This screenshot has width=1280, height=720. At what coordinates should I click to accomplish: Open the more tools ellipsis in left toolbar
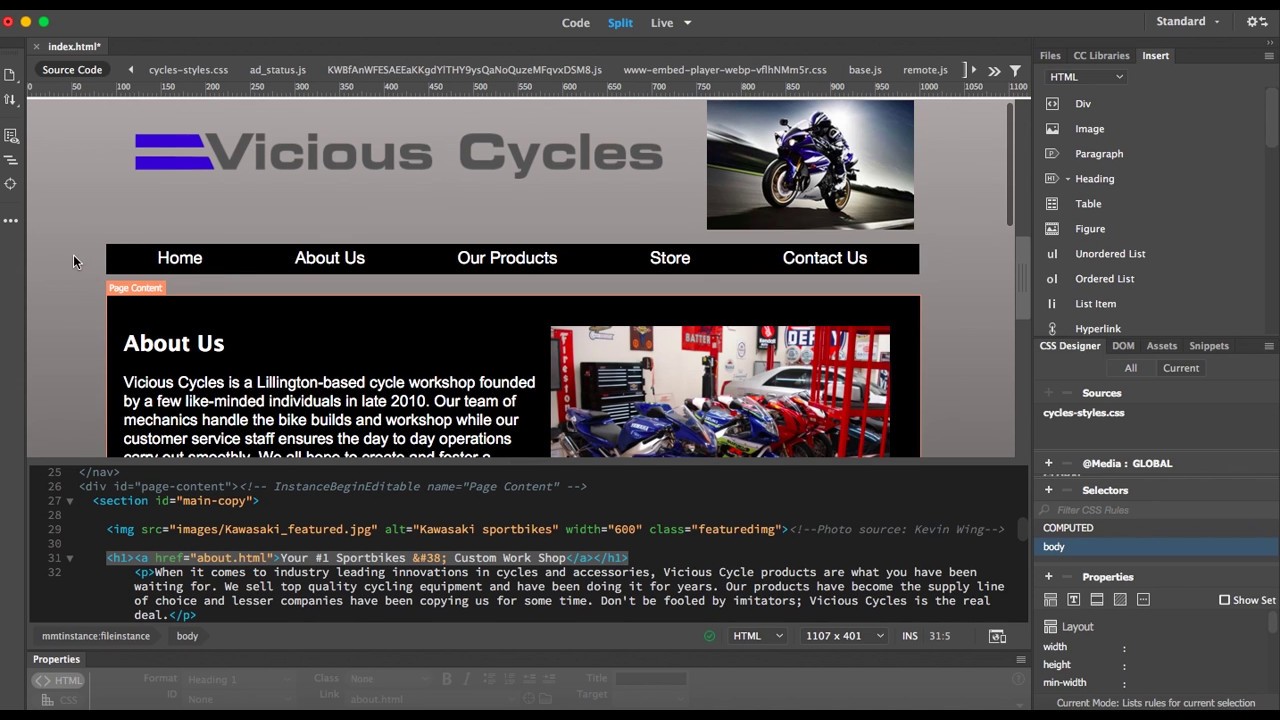coord(11,220)
